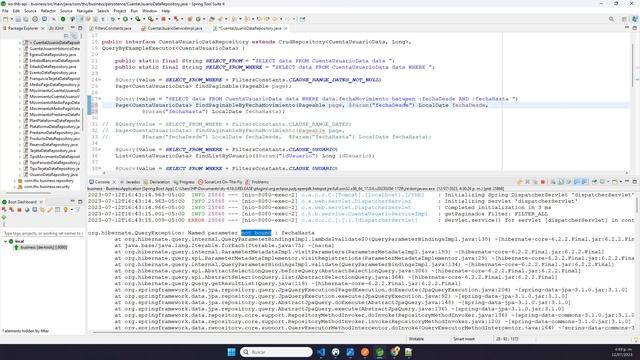This screenshot has height=360, width=640.
Task: Fold the @Query block at line 27
Action: click(99, 99)
